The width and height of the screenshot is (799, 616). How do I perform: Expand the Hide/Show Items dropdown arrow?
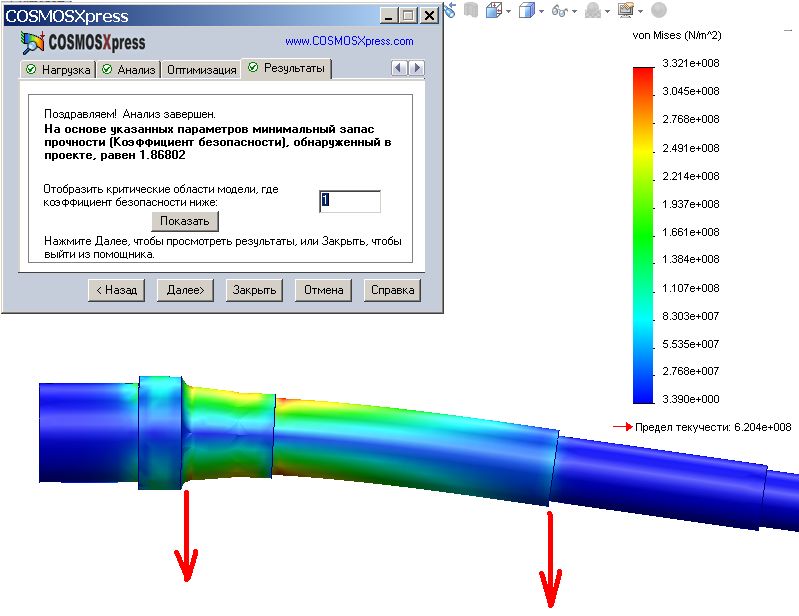coord(574,12)
